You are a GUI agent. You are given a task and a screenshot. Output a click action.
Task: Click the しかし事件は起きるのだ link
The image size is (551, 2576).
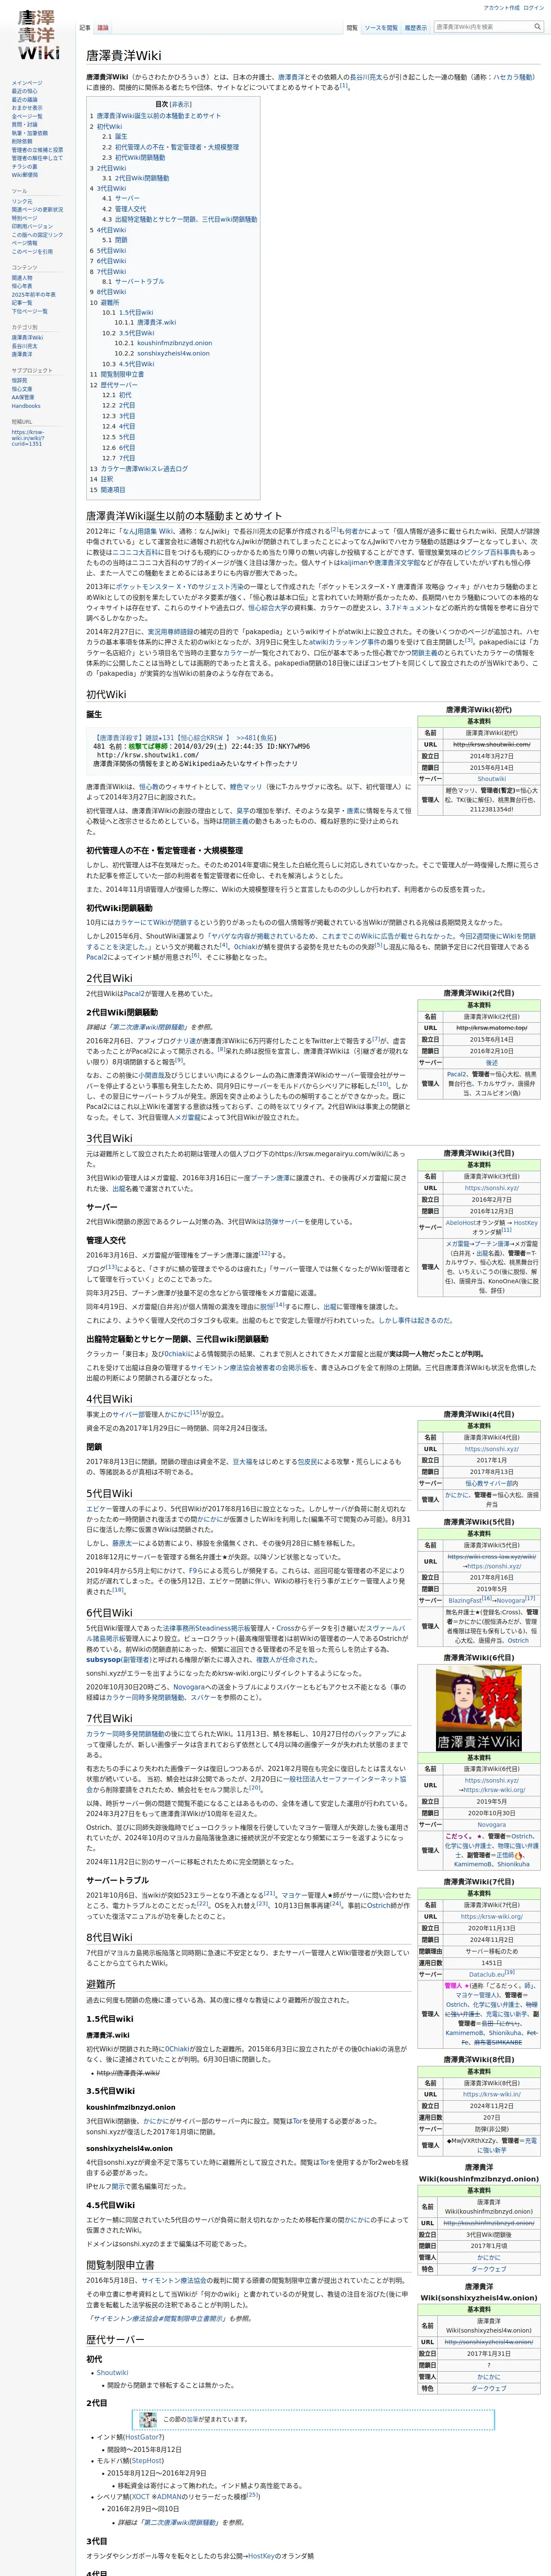coord(414,1320)
